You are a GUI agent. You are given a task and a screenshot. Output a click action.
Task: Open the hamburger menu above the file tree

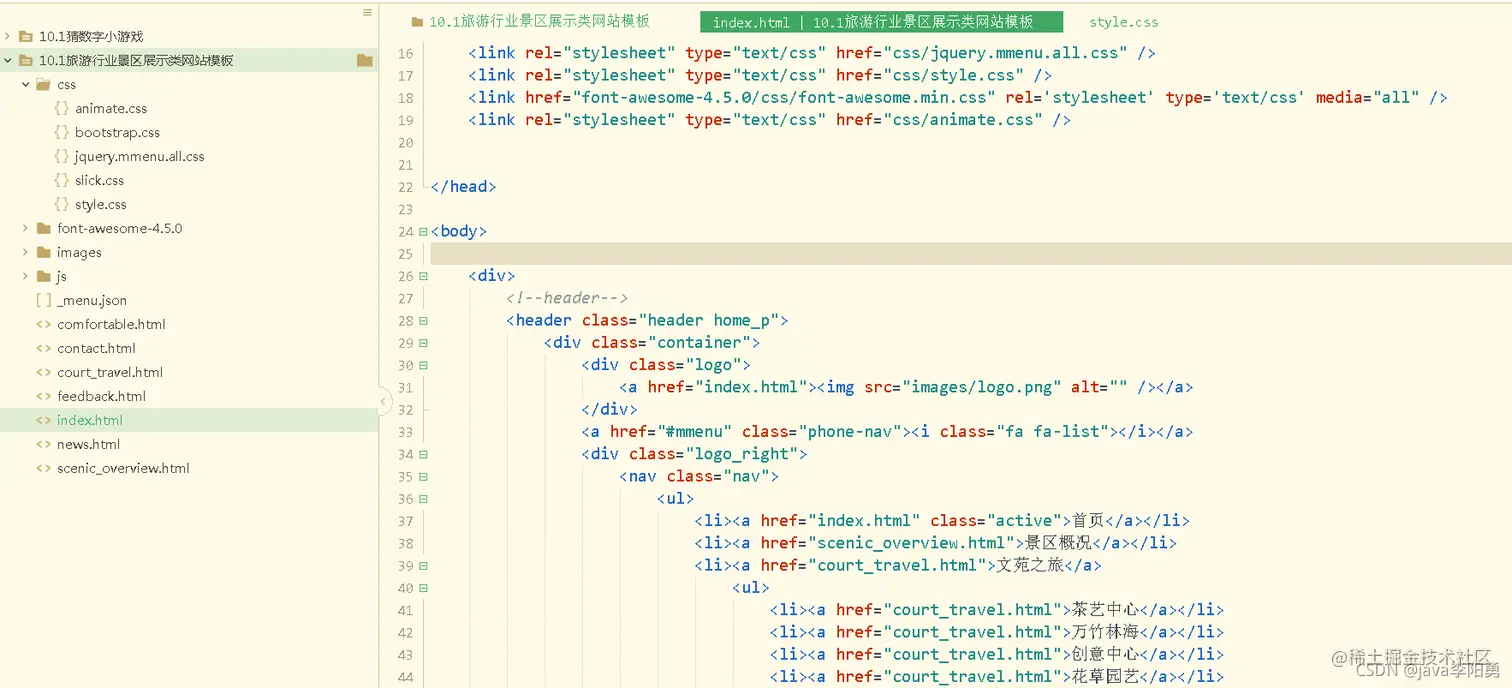click(x=367, y=13)
